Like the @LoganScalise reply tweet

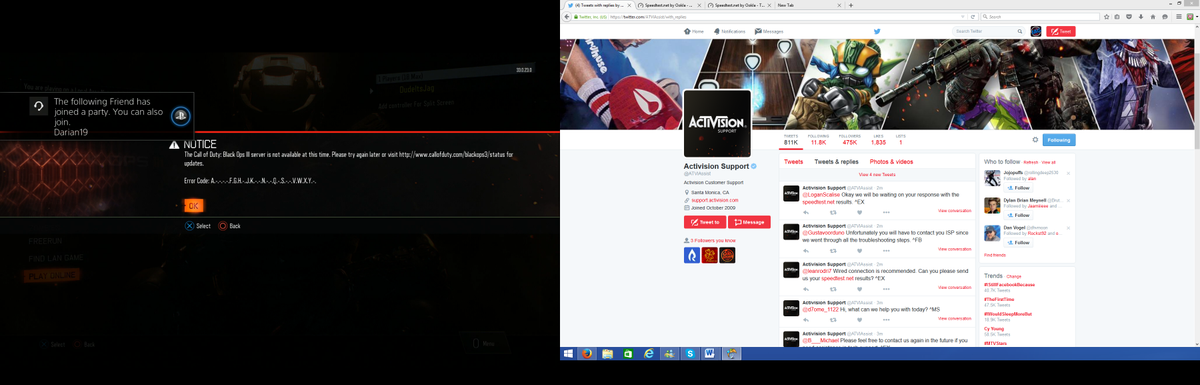tap(860, 212)
